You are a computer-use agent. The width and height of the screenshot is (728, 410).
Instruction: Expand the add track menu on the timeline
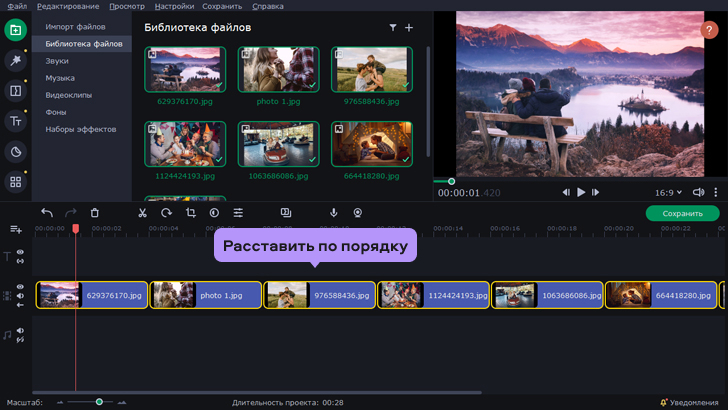[x=15, y=229]
